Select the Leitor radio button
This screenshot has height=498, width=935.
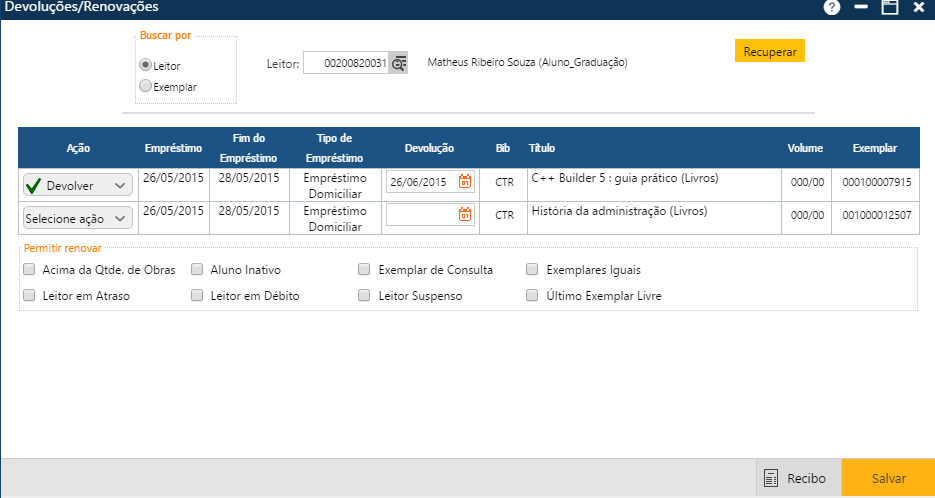[146, 65]
